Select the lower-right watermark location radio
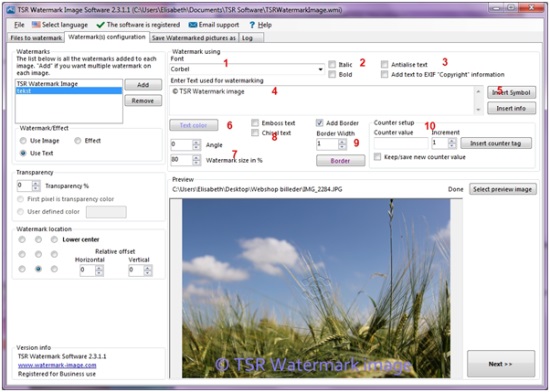Screen dimensions: 550x392 click(54, 269)
